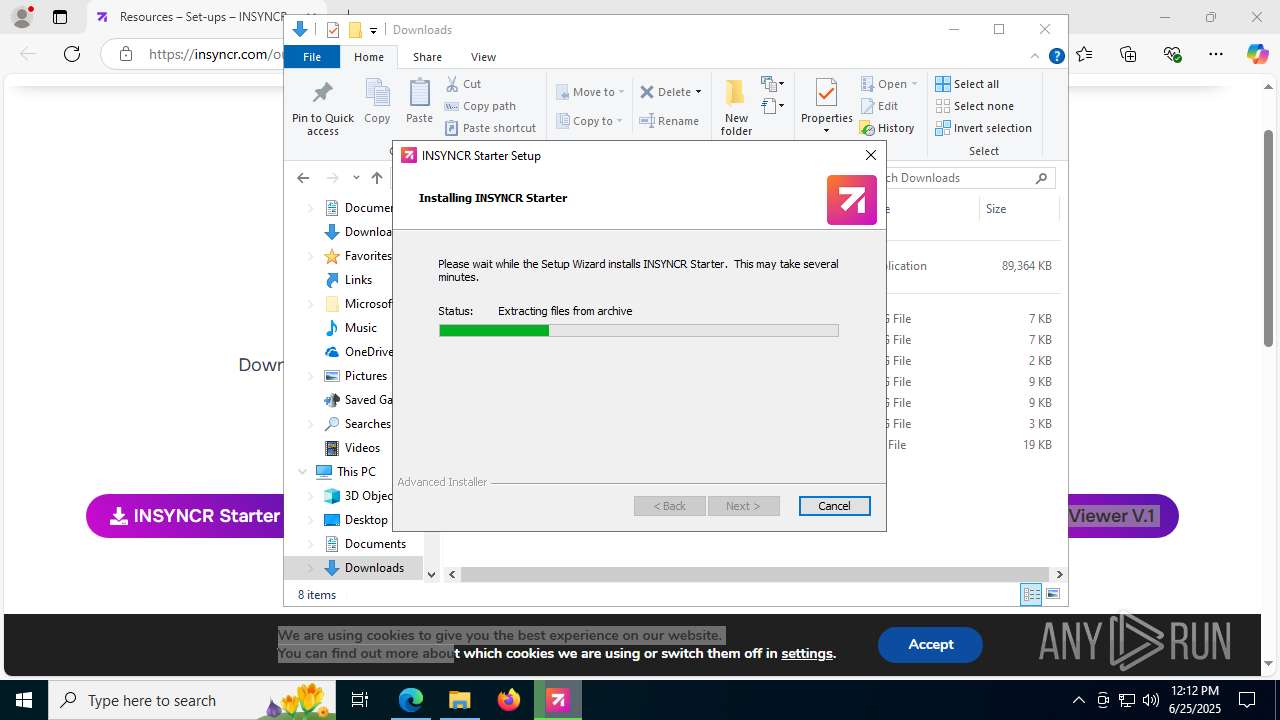Viewport: 1280px width, 720px height.
Task: Sort by the Size column header
Action: 1017,209
